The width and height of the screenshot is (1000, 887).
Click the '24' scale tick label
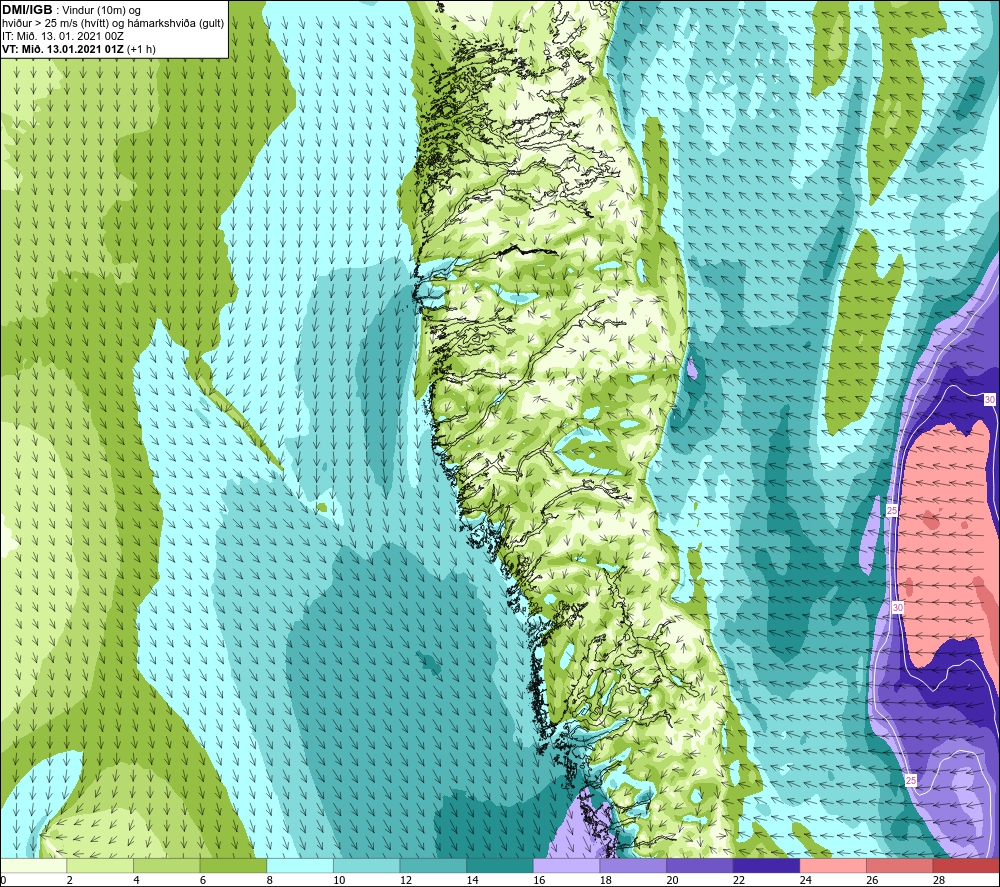tap(805, 880)
